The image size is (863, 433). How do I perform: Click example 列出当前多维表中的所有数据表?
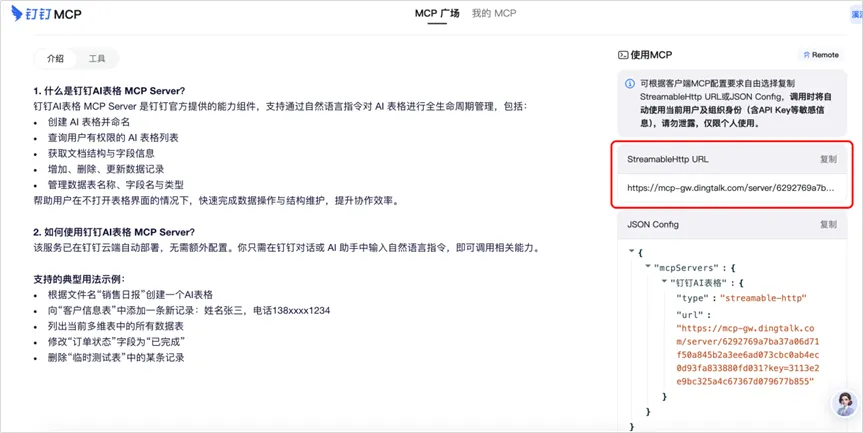116,326
